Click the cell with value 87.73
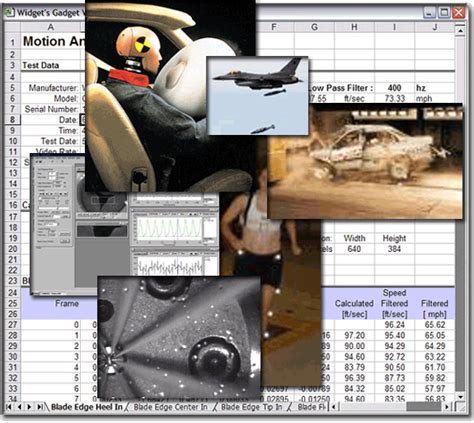The width and height of the screenshot is (474, 423). 395,378
